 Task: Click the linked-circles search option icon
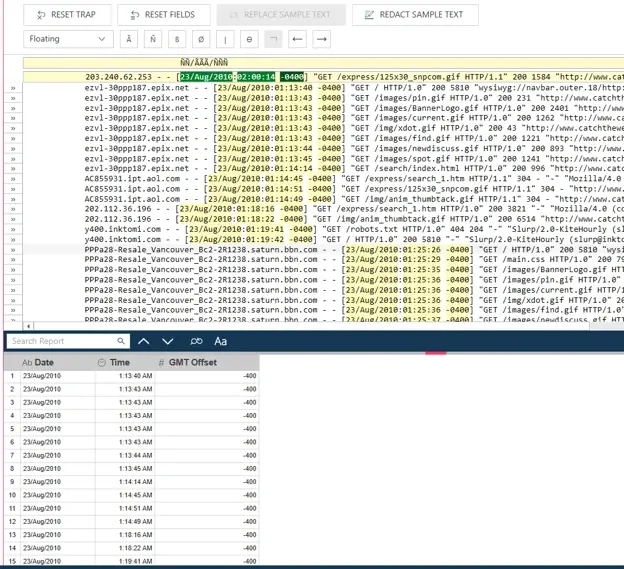[196, 341]
